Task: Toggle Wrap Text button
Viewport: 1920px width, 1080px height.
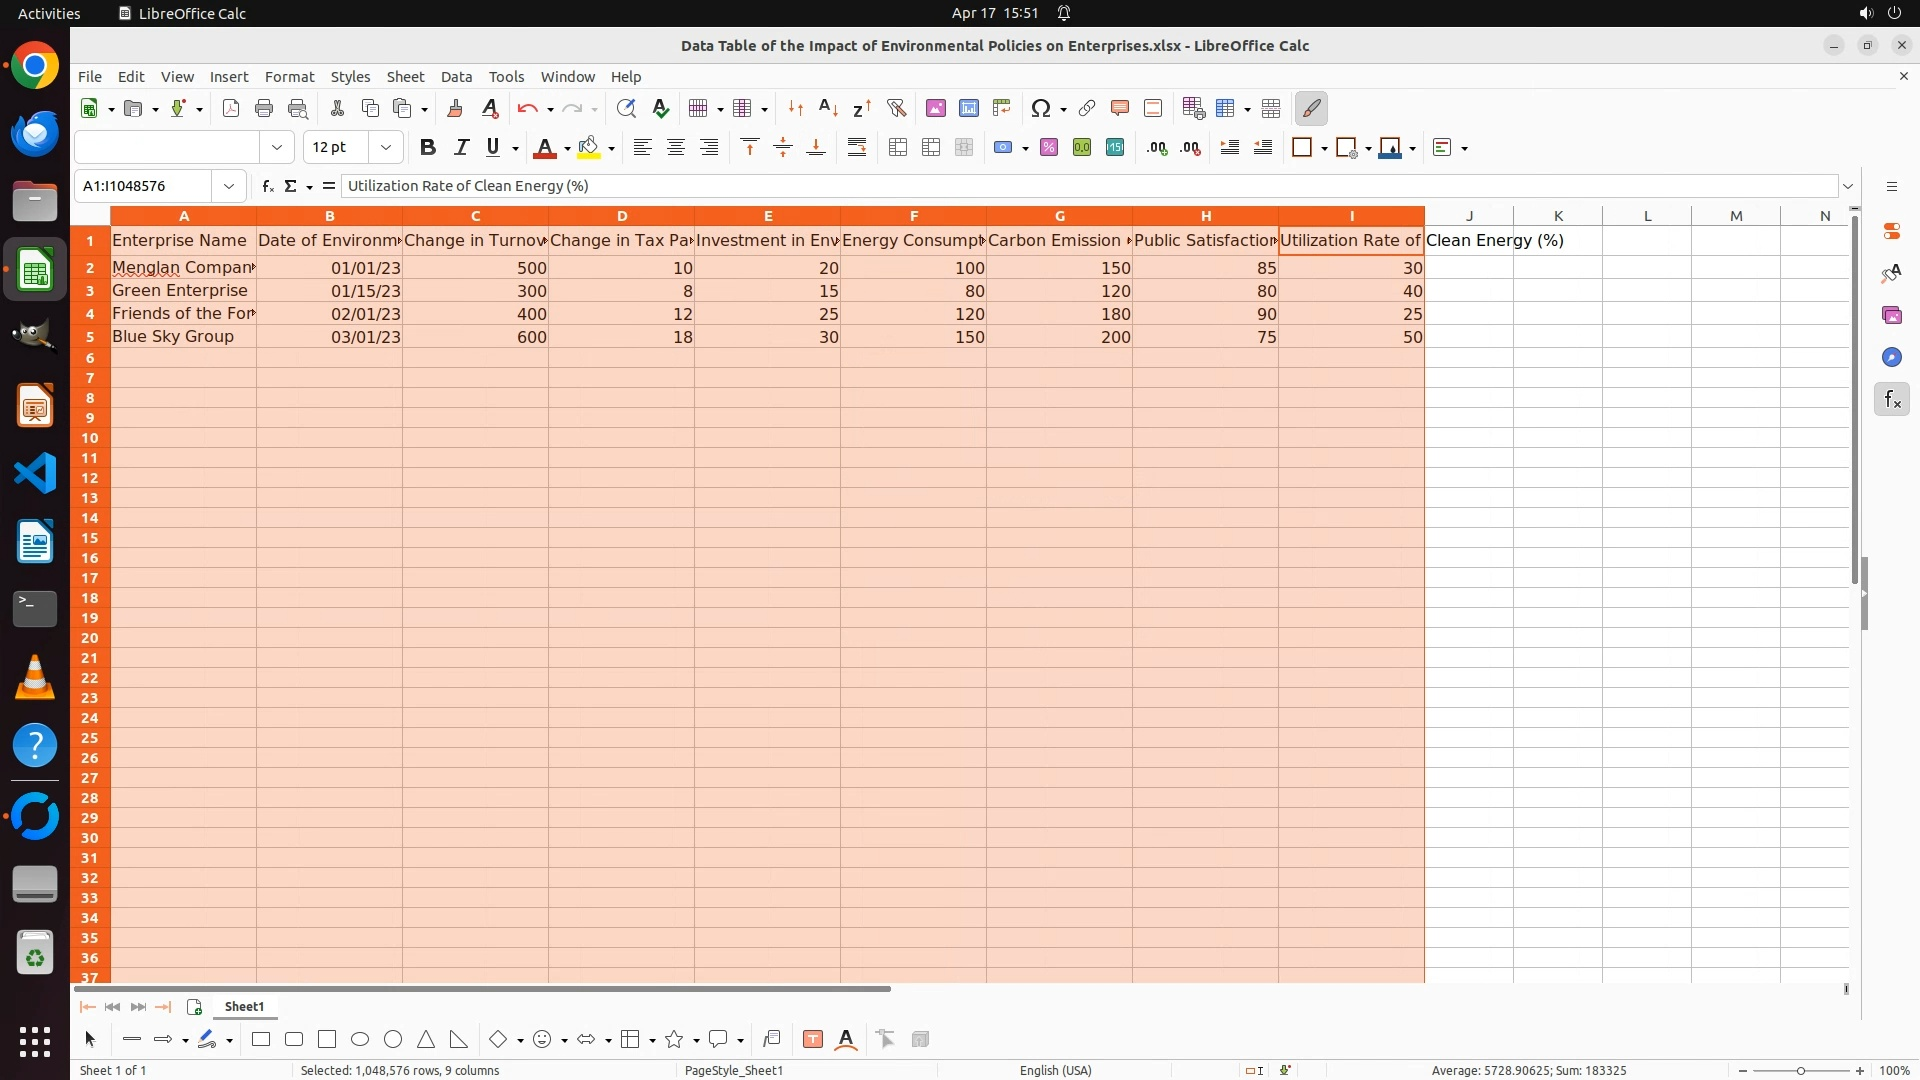Action: [857, 148]
